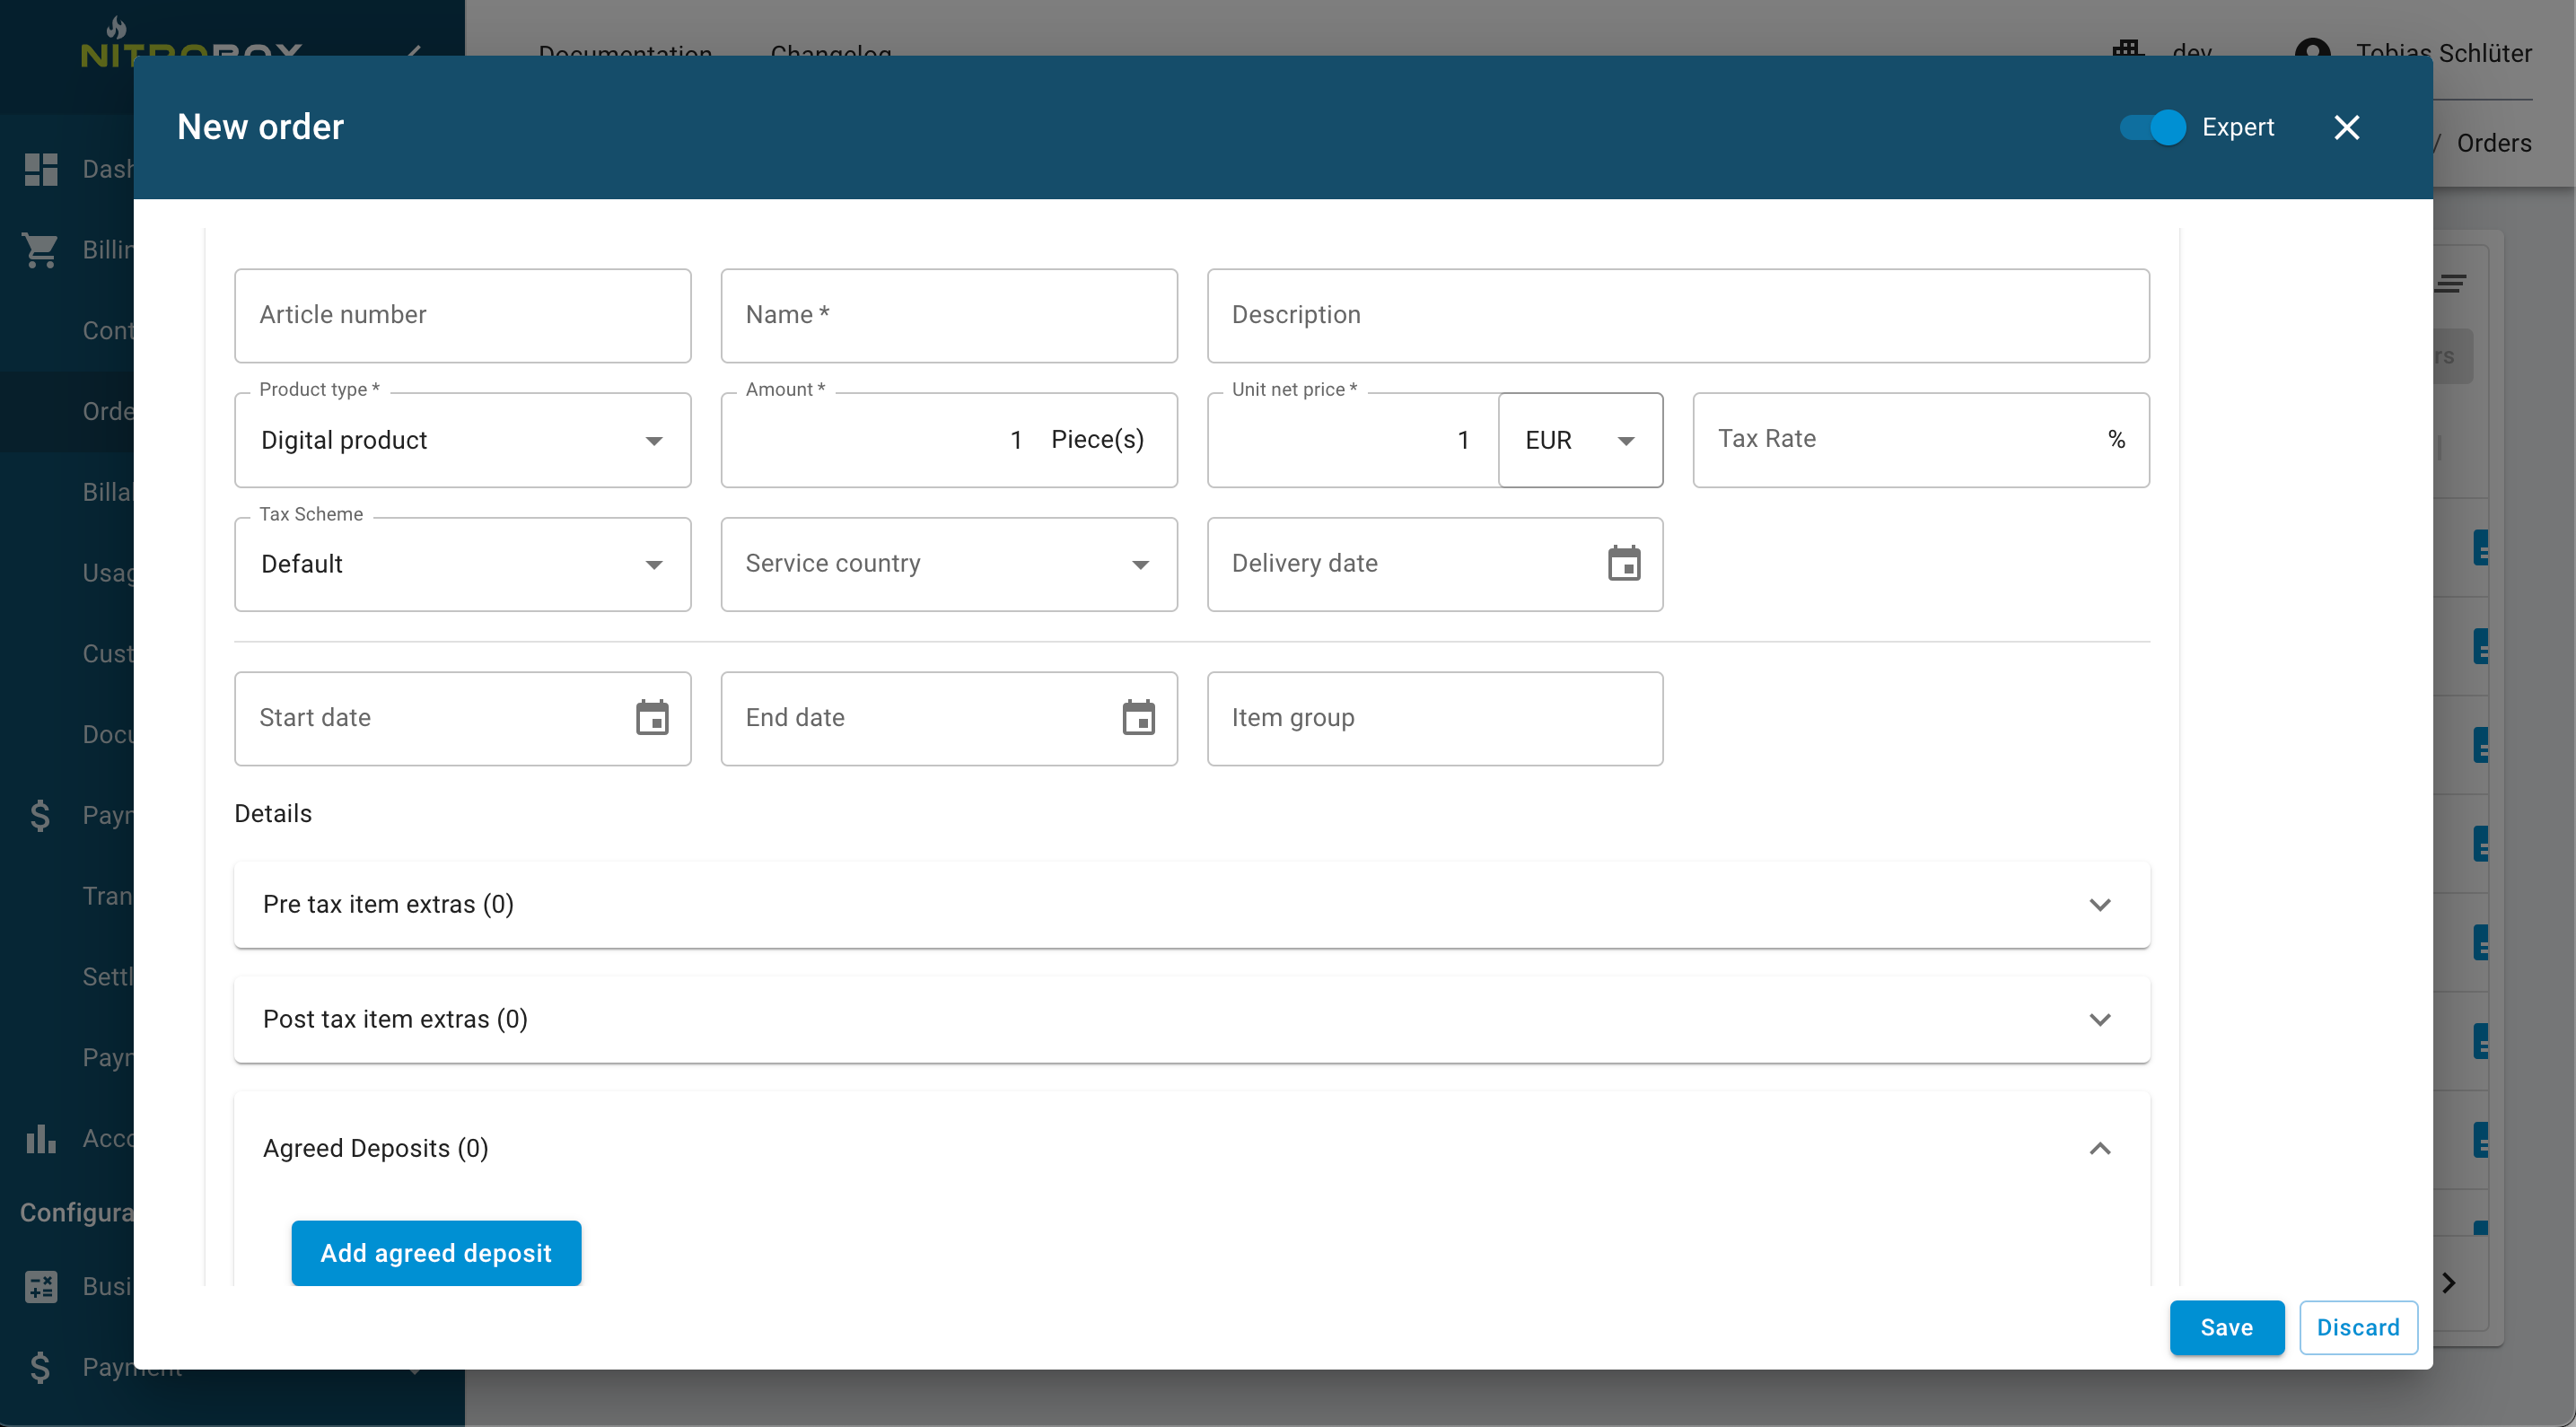Expand Pre tax item extras section
This screenshot has height=1427, width=2576.
point(2099,905)
